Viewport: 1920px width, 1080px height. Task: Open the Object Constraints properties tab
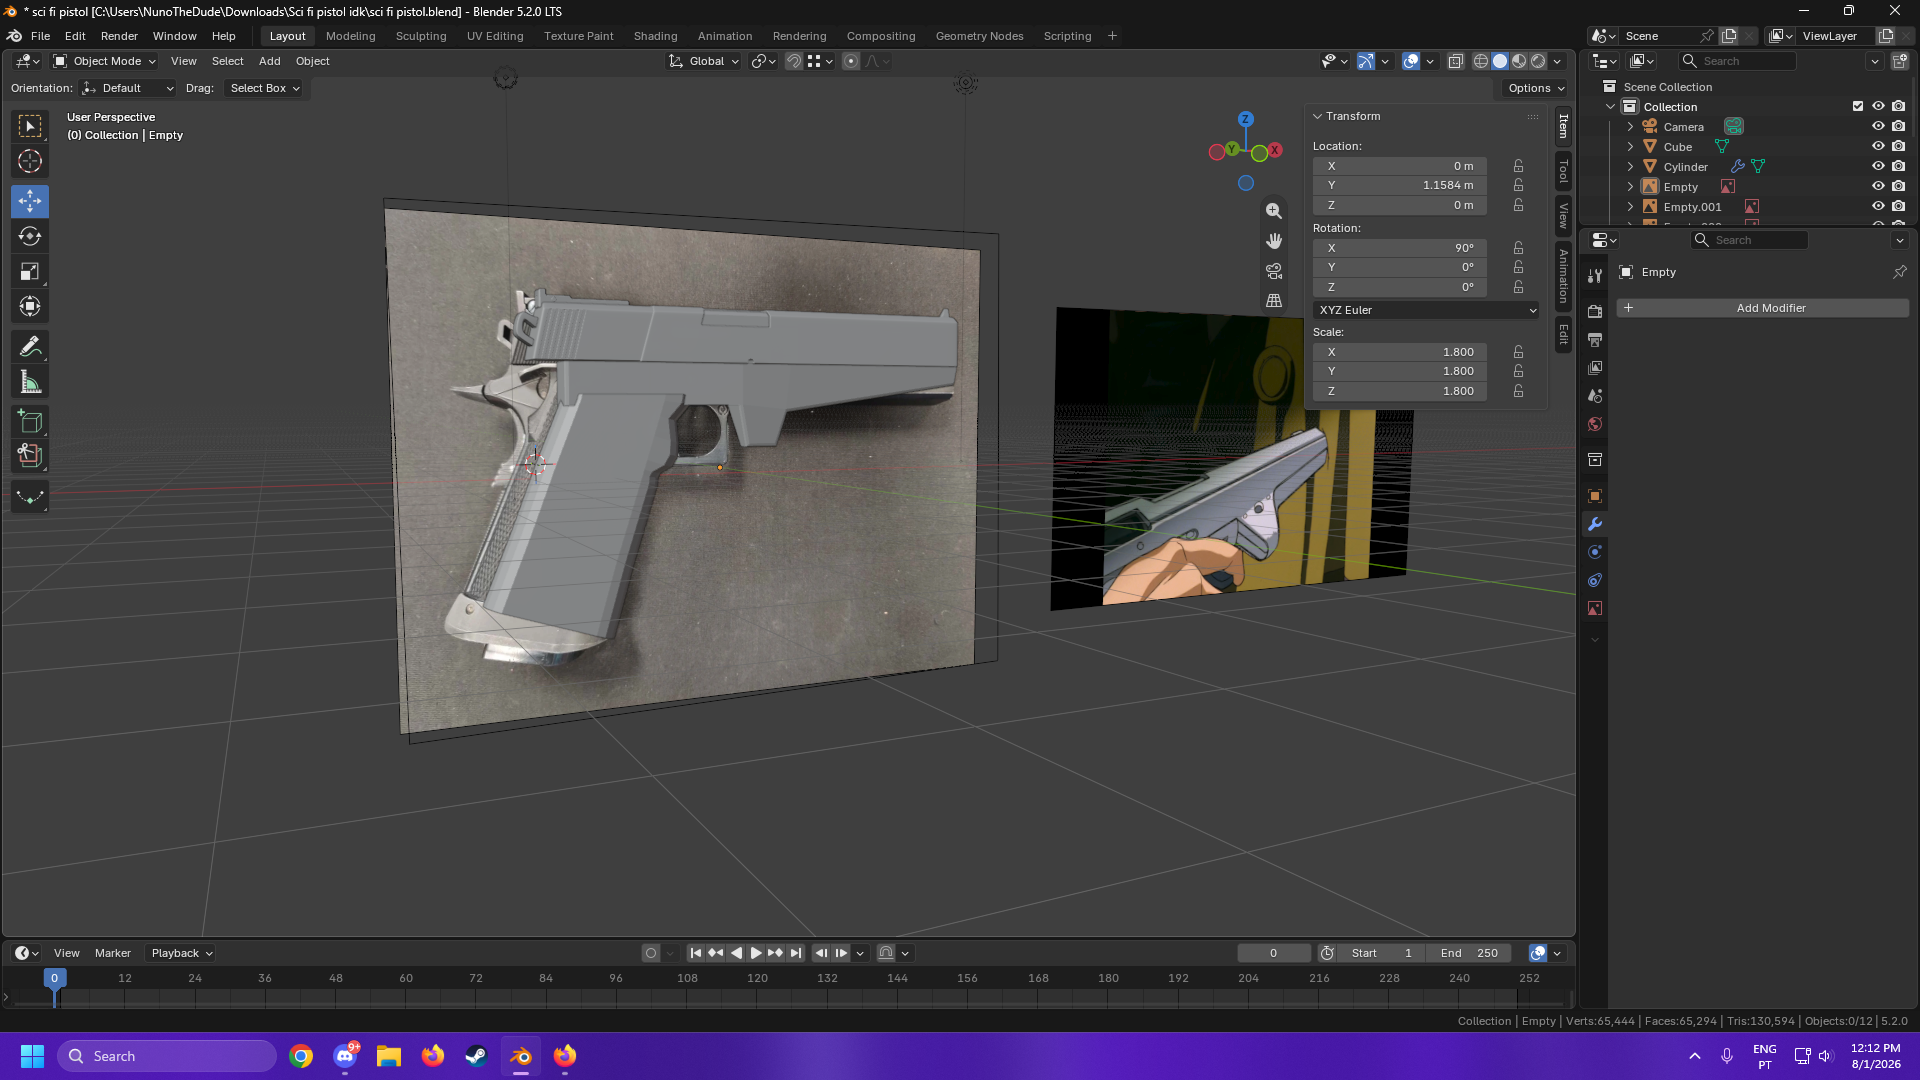(x=1595, y=580)
